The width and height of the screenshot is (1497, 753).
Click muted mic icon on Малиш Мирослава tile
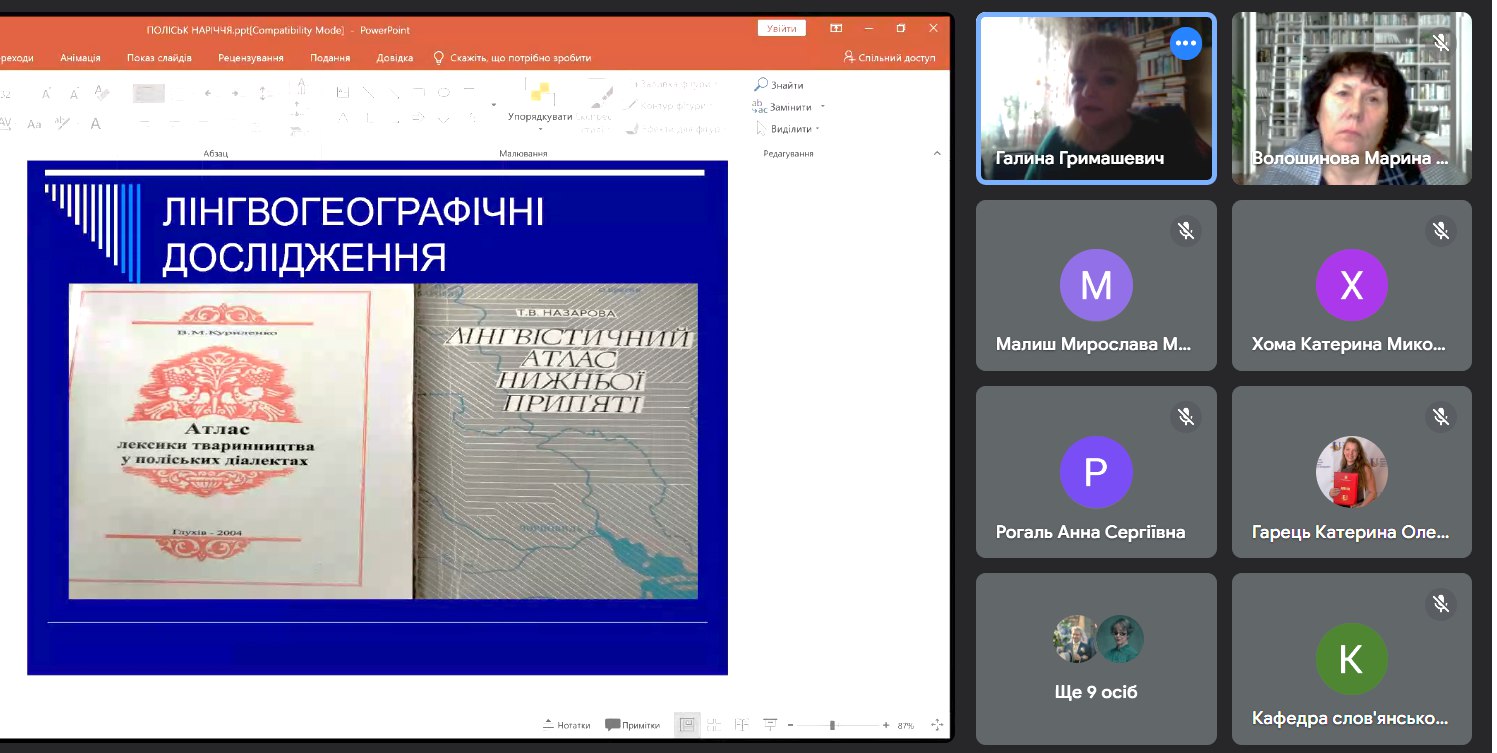click(1186, 231)
